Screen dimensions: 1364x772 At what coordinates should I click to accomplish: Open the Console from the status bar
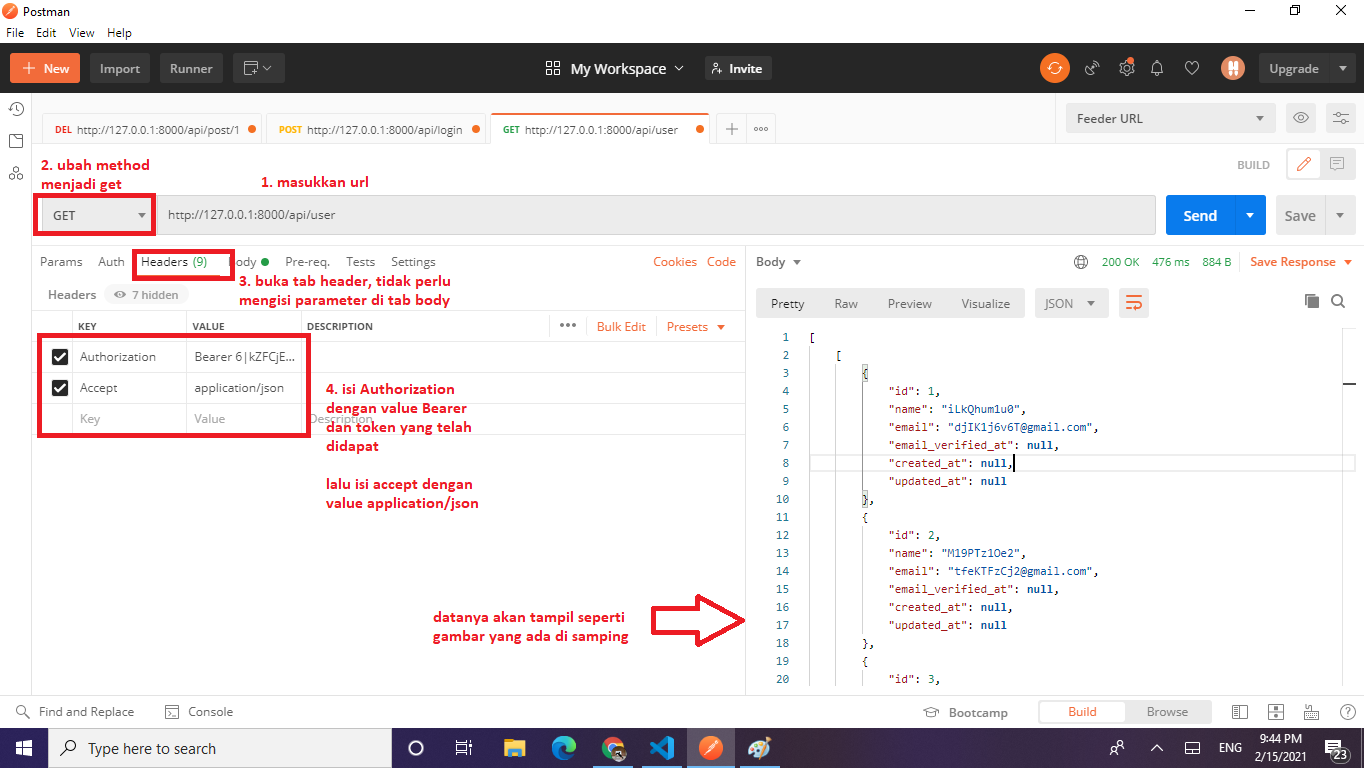[198, 711]
